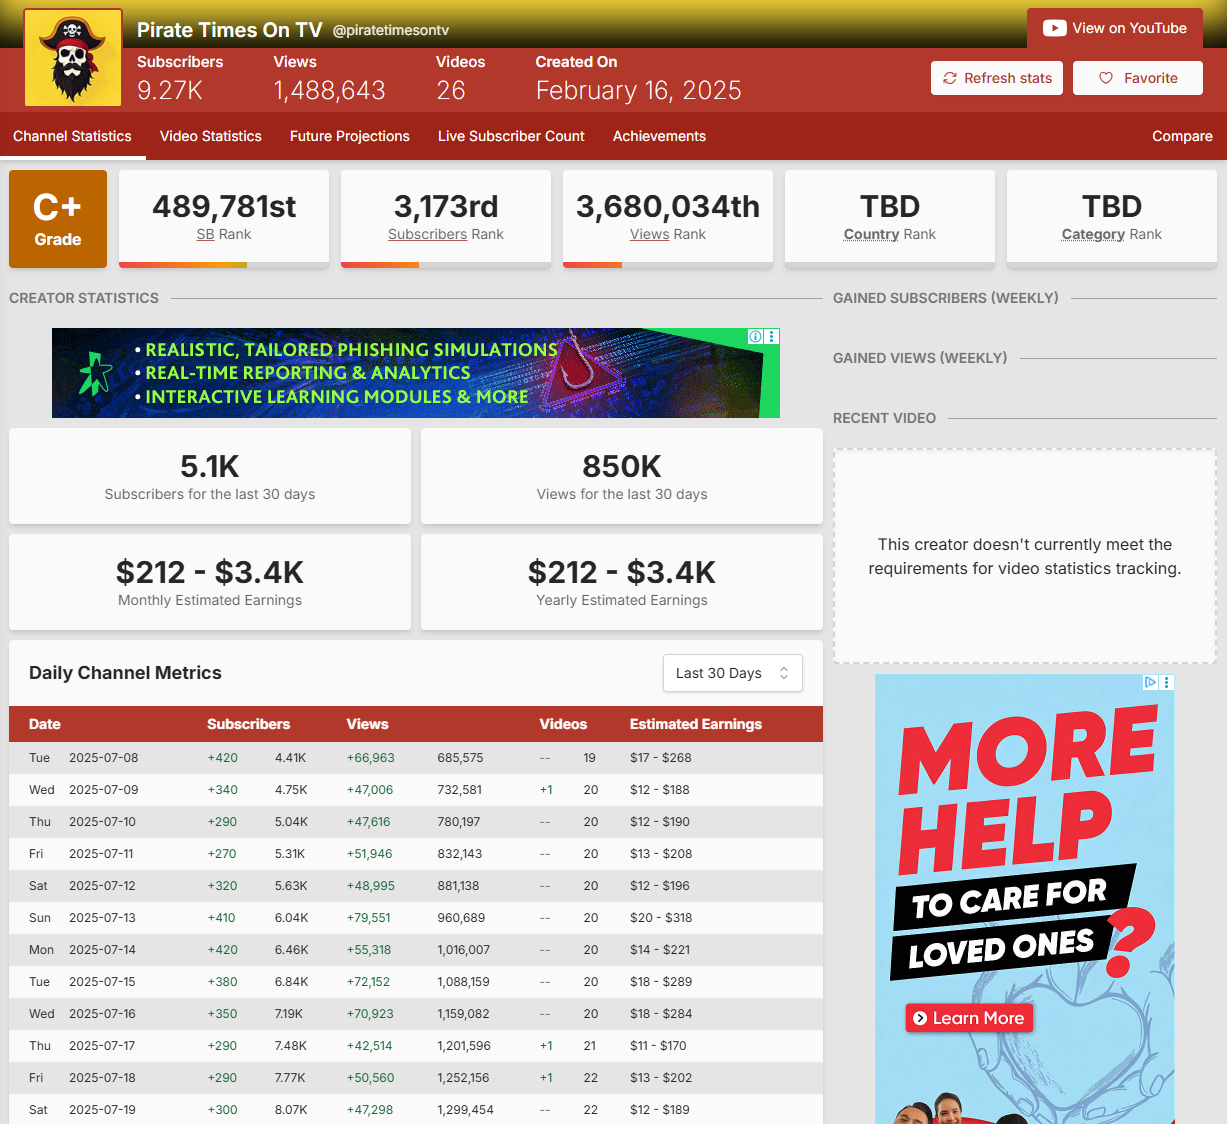
Task: Click the Videos column header
Action: 564,724
